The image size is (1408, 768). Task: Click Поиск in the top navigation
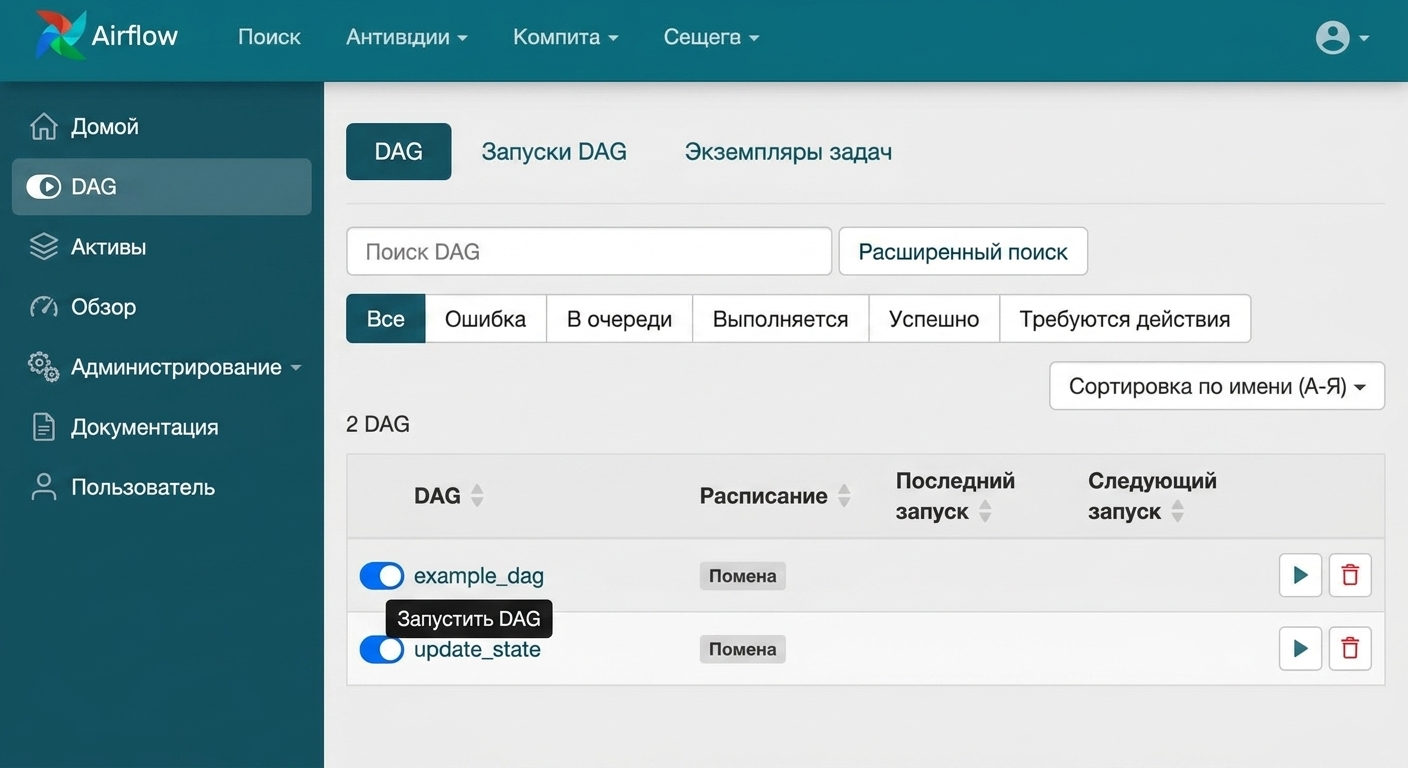point(269,37)
